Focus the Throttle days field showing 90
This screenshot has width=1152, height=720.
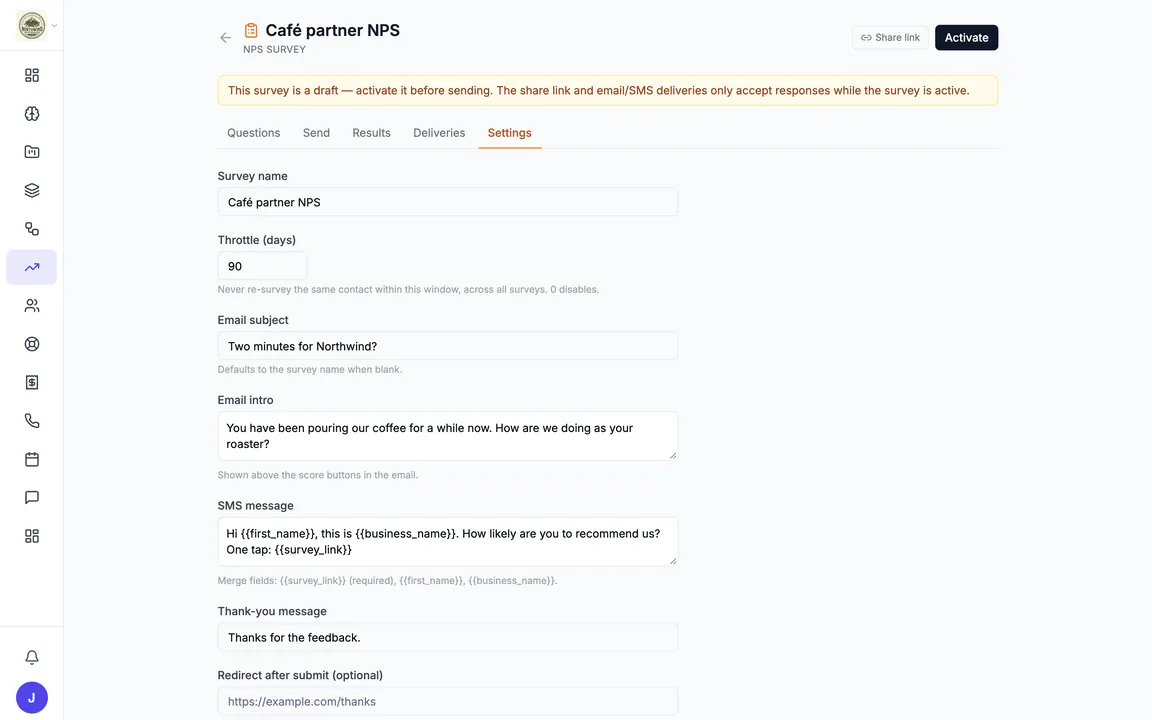click(x=262, y=266)
